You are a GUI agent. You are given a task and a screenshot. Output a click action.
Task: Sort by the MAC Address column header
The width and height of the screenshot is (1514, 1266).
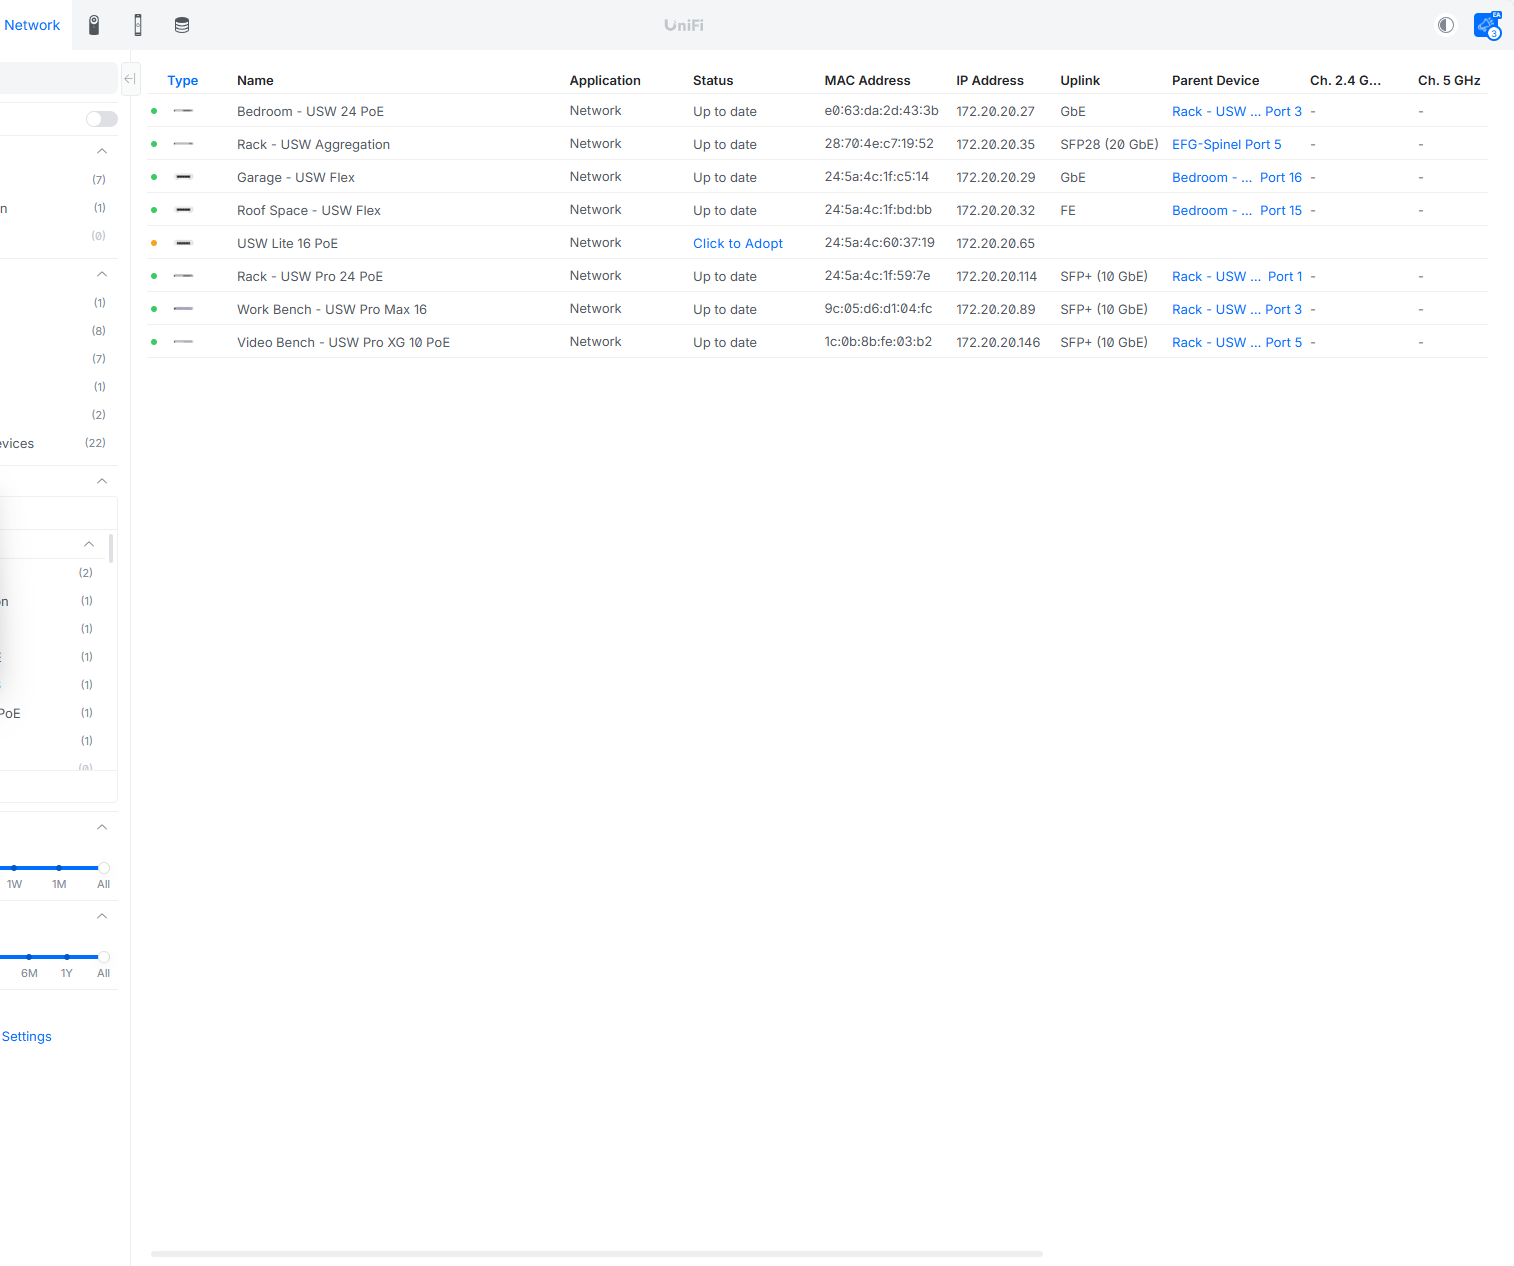click(867, 80)
